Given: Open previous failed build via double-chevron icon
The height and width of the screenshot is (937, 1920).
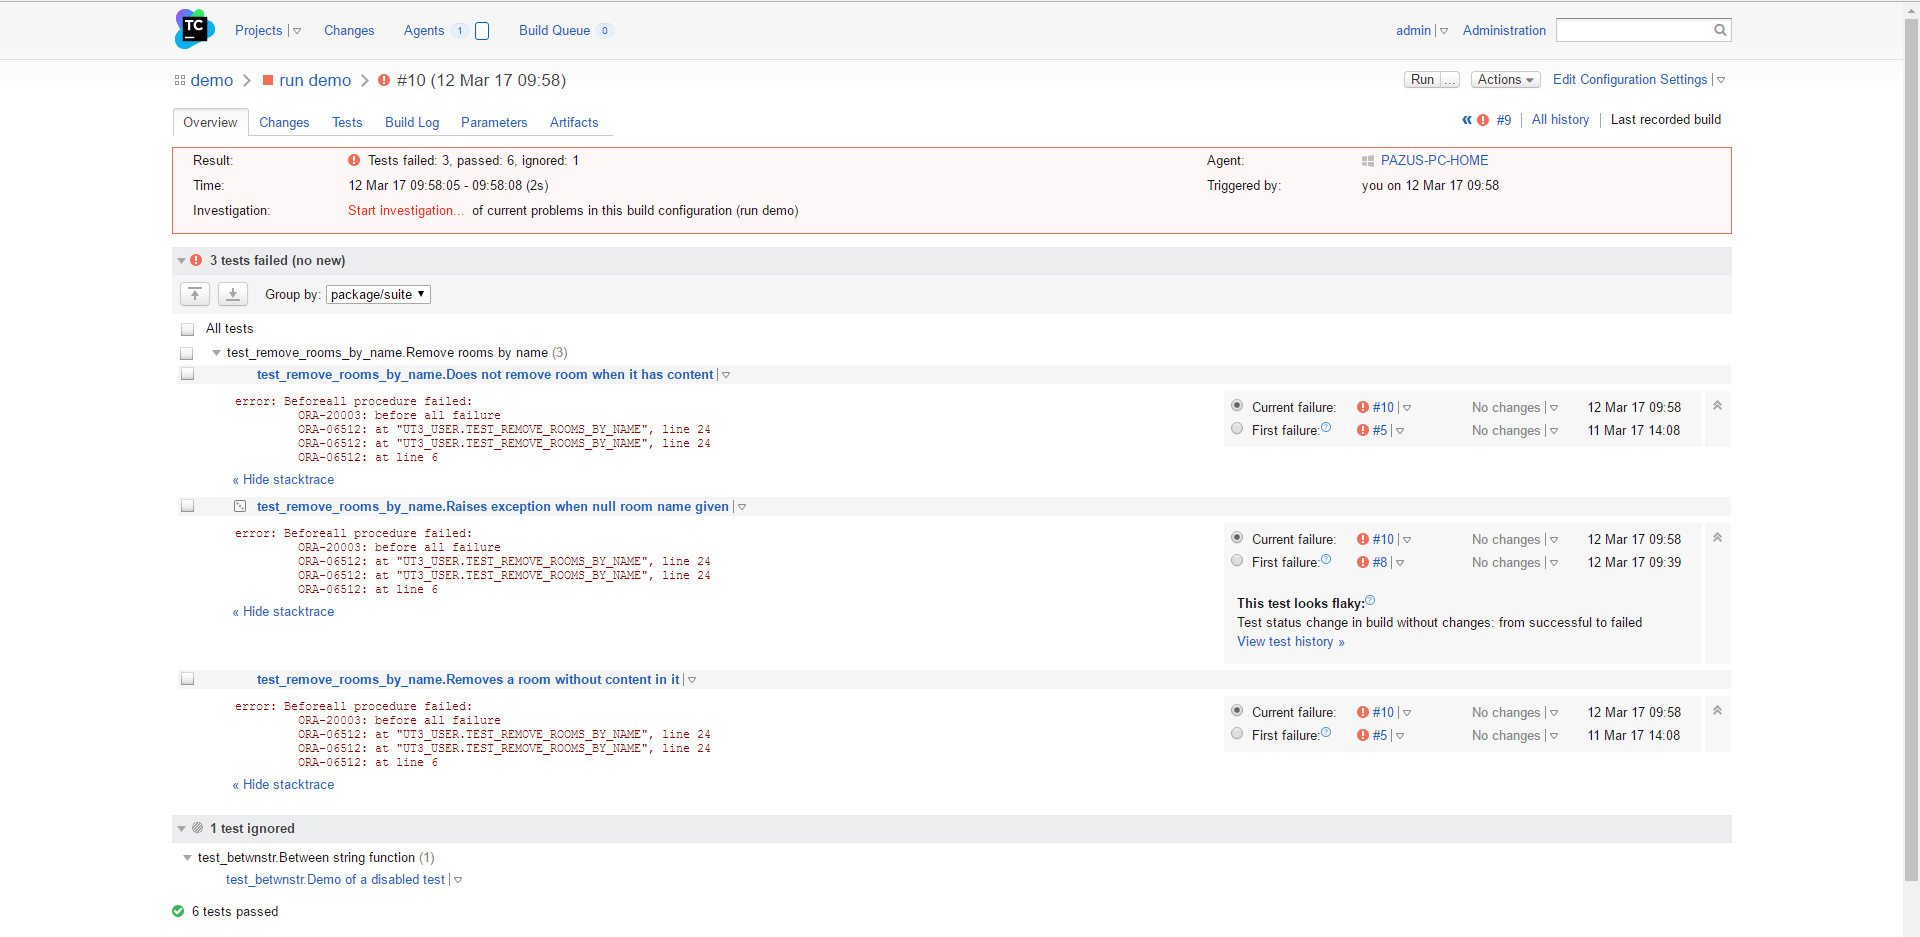Looking at the screenshot, I should tap(1468, 120).
